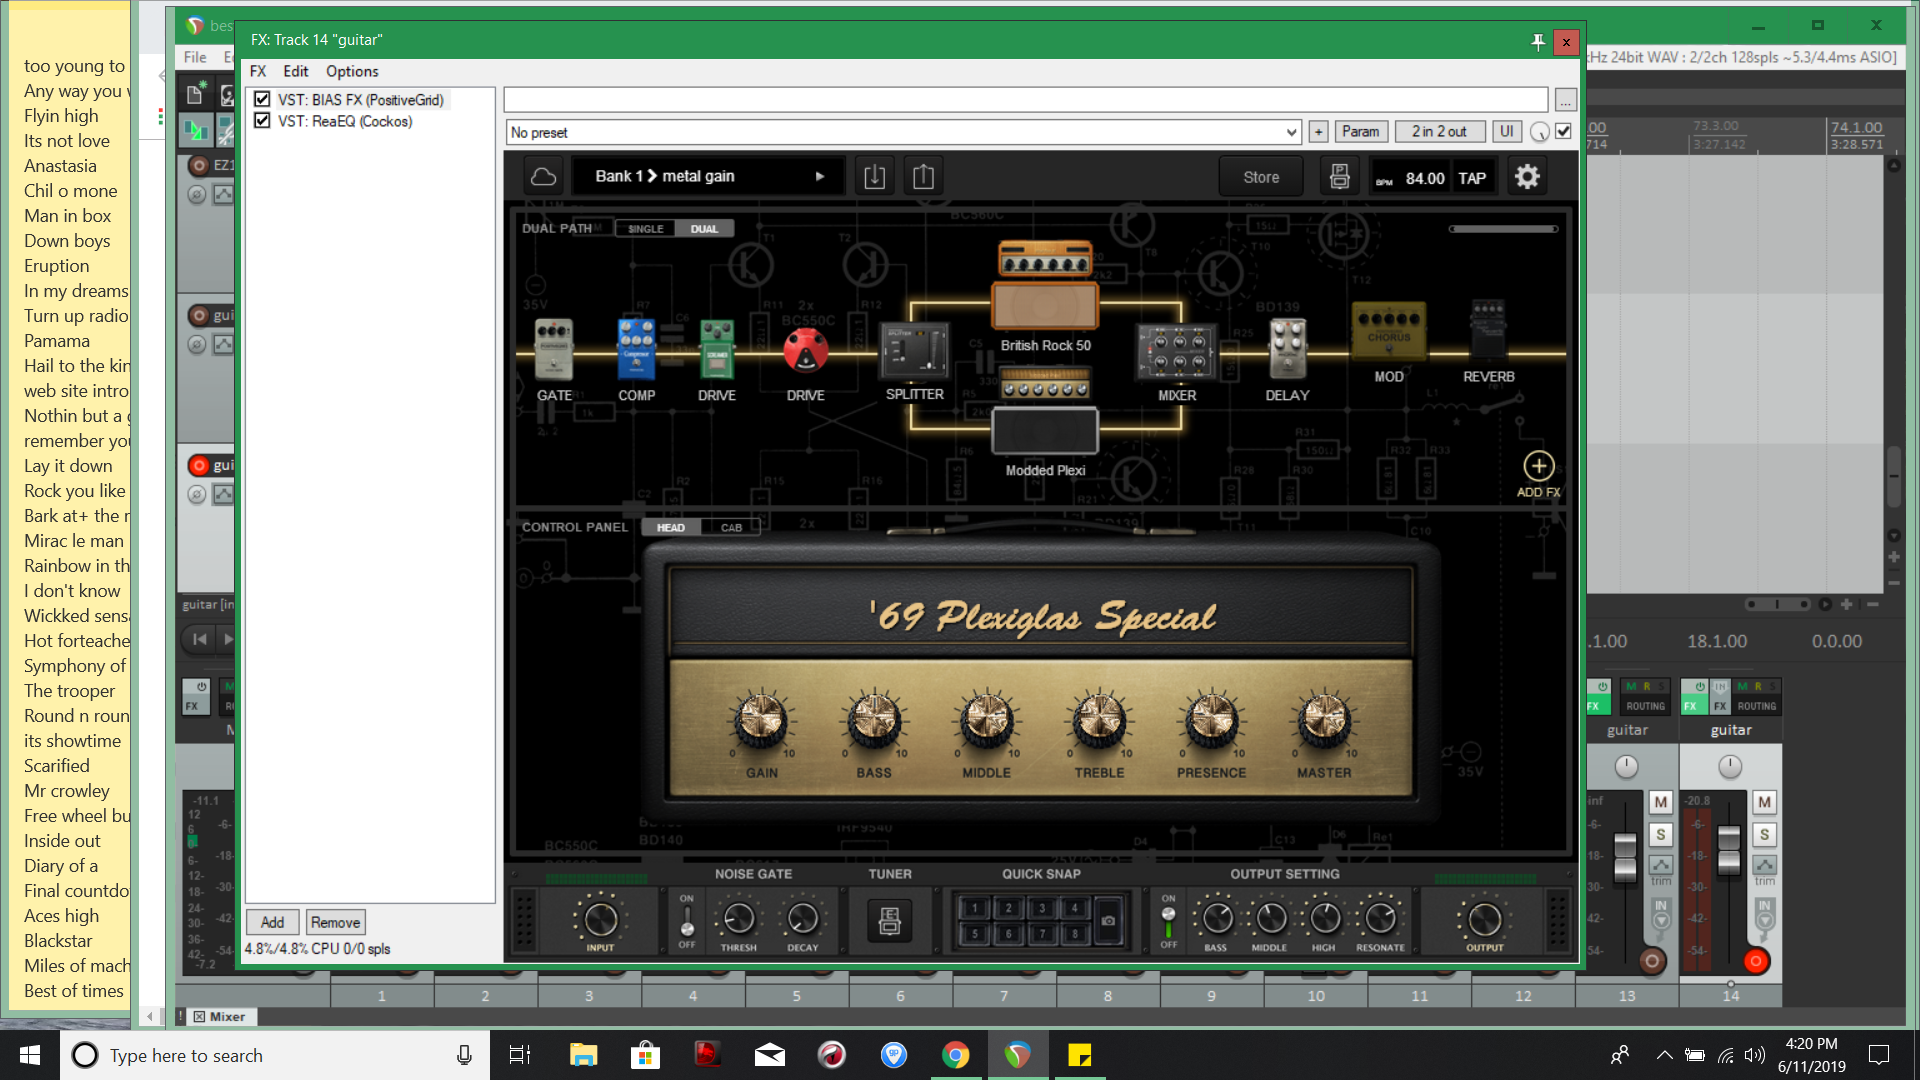Viewport: 1920px width, 1080px height.
Task: Open Sticky Notes from the taskbar
Action: [x=1079, y=1055]
